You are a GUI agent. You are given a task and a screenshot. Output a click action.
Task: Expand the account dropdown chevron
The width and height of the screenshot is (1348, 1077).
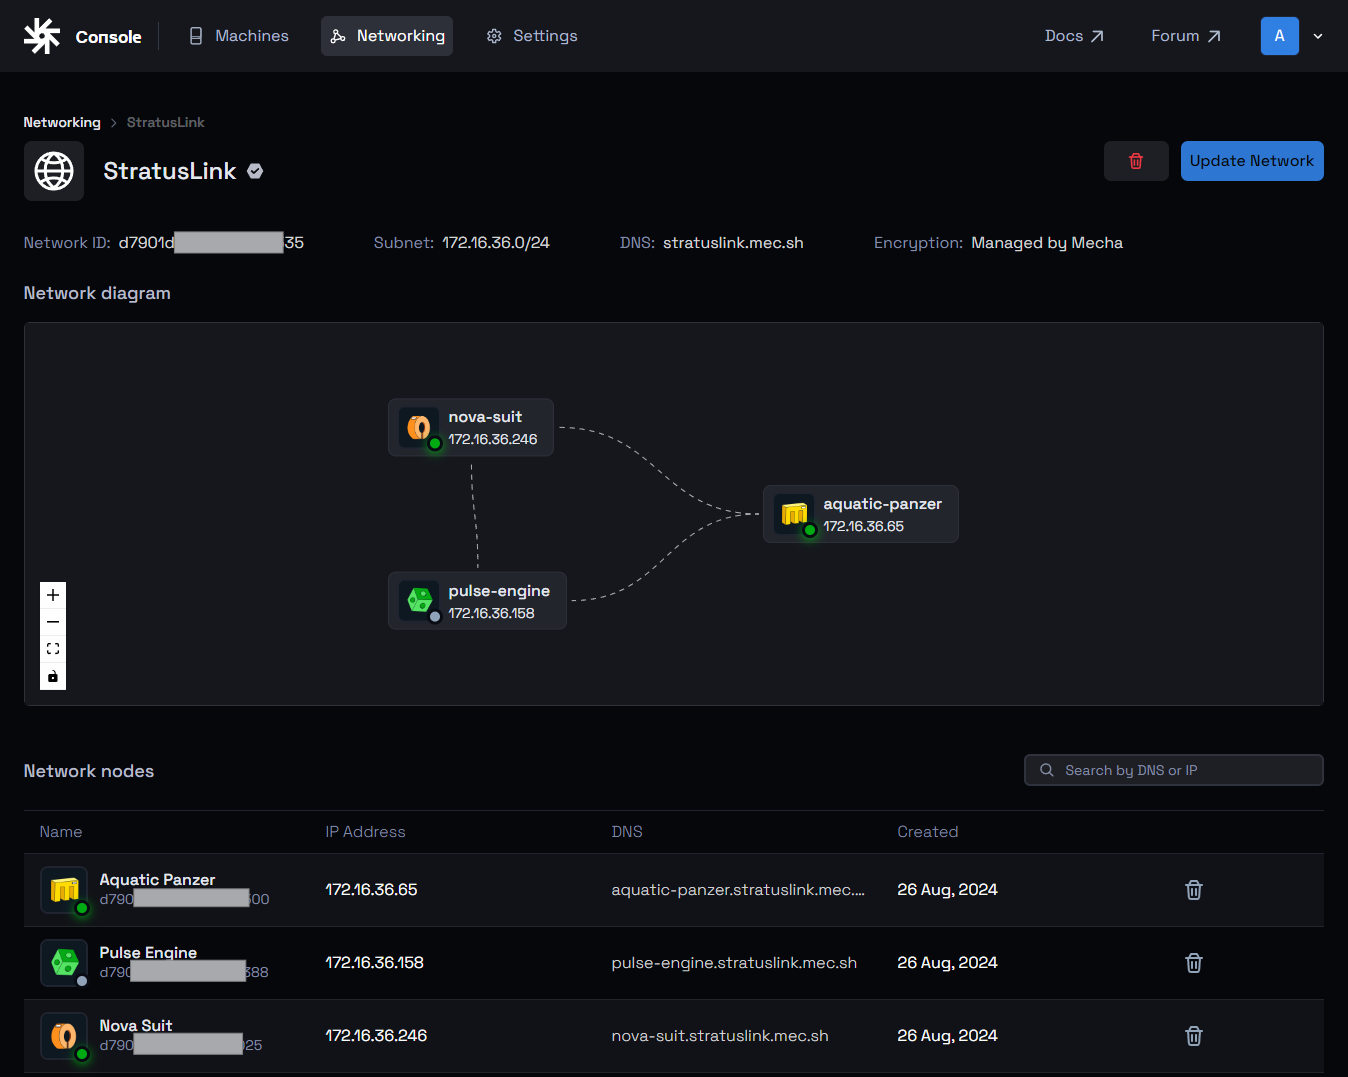(1318, 36)
